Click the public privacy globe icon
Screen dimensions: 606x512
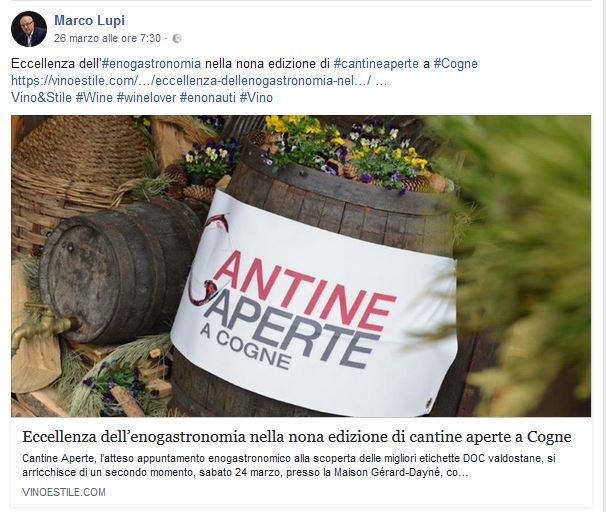pyautogui.click(x=177, y=38)
